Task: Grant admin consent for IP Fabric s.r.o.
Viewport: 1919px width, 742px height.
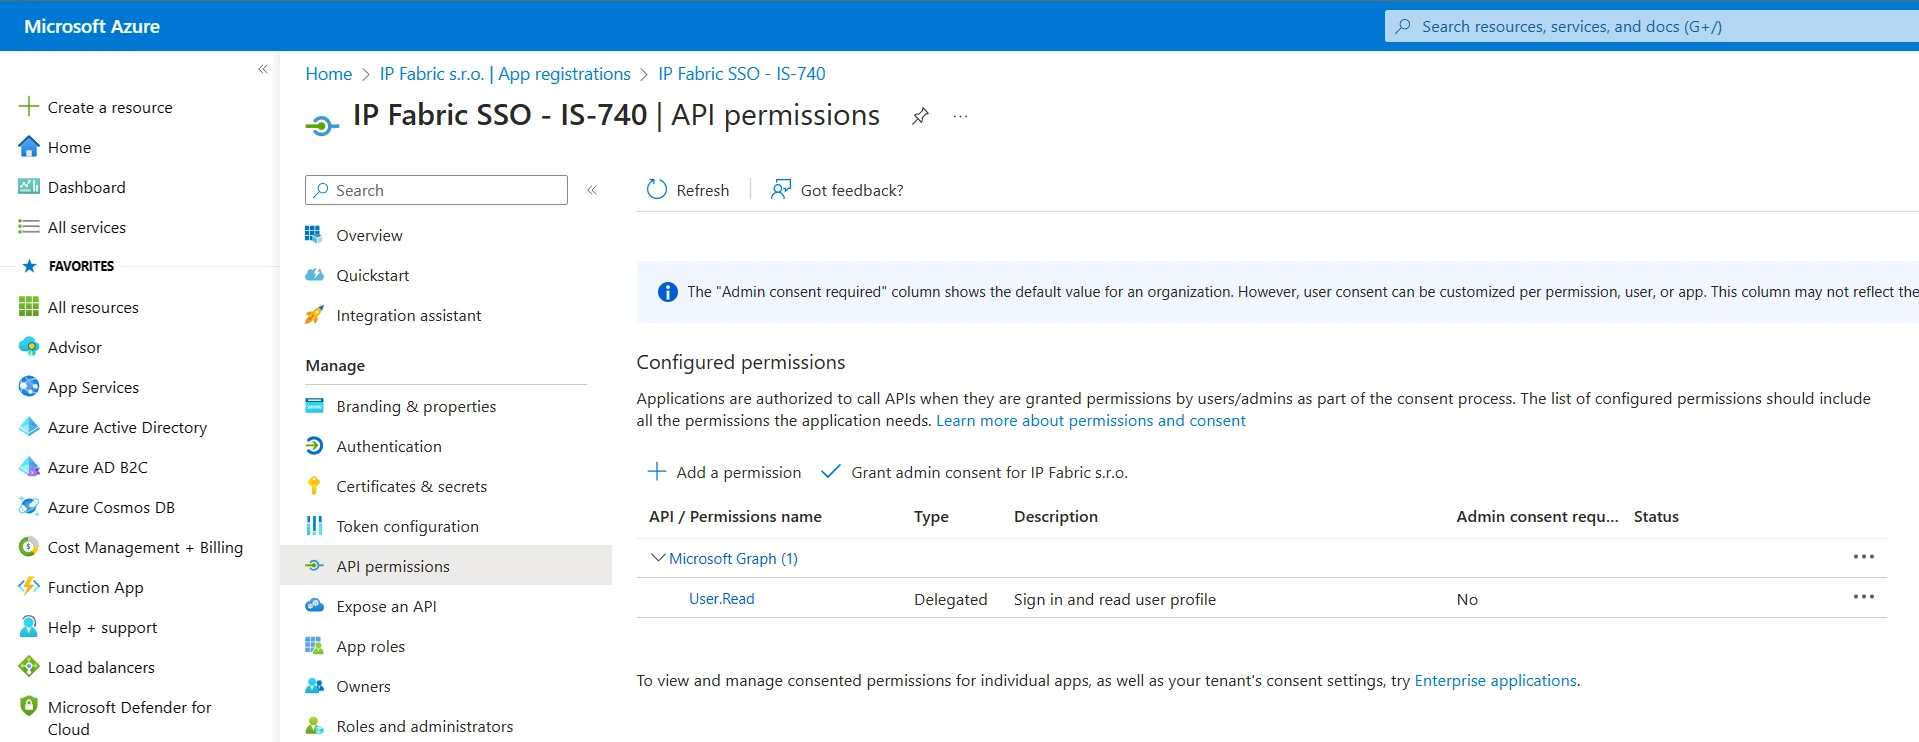Action: [975, 472]
